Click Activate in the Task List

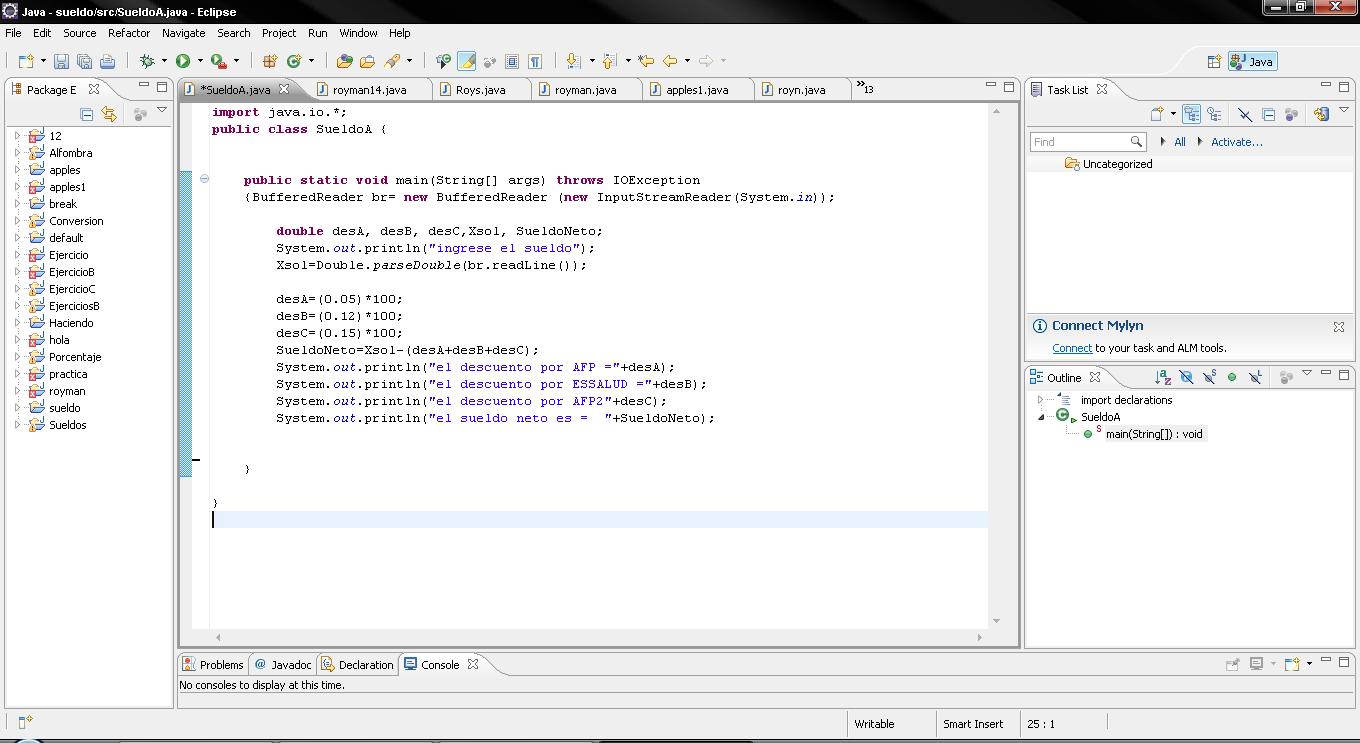coord(1237,141)
